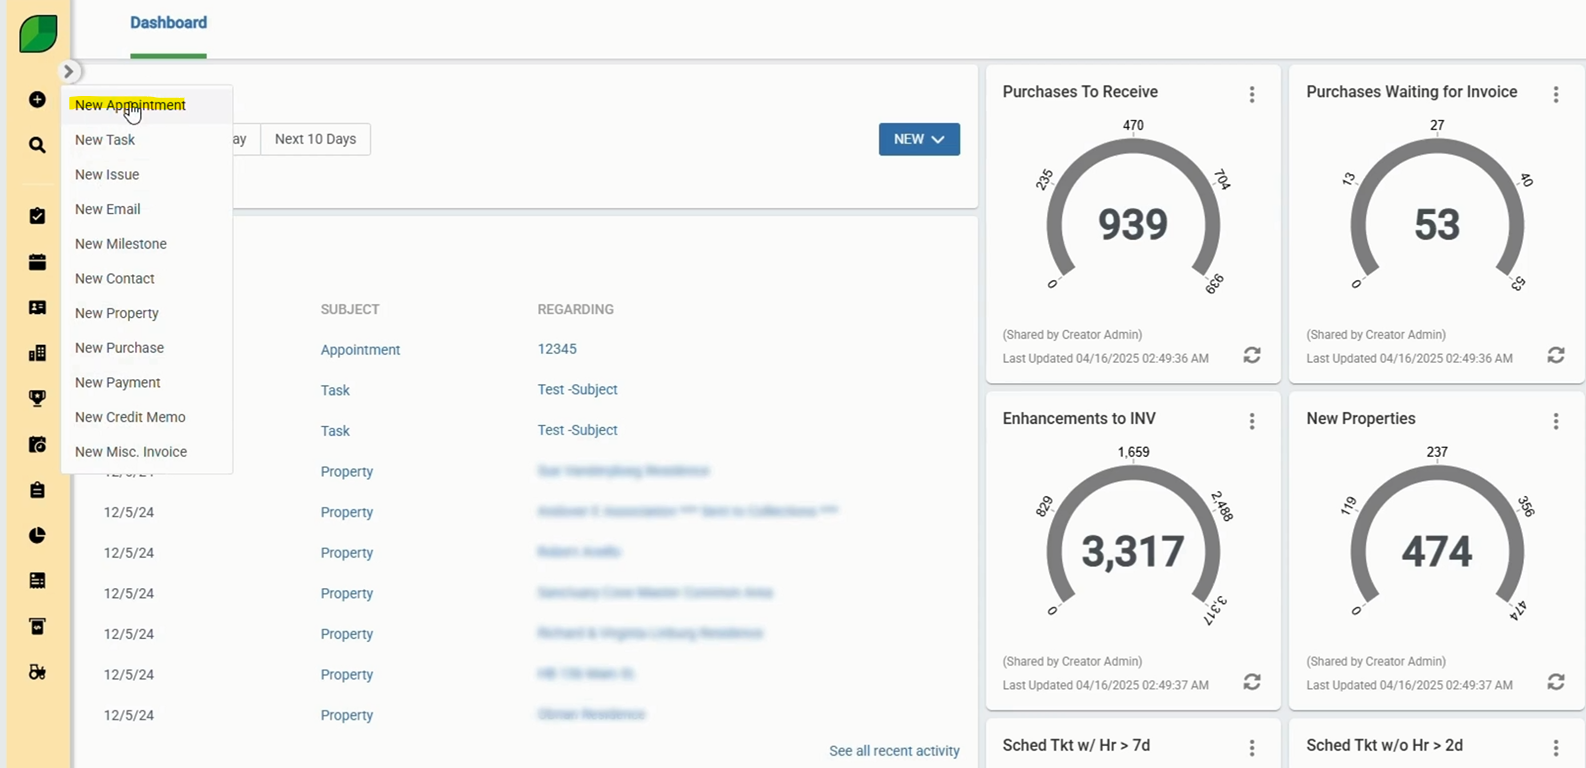Click the 3,317 gauge value
1586x768 pixels.
point(1133,551)
